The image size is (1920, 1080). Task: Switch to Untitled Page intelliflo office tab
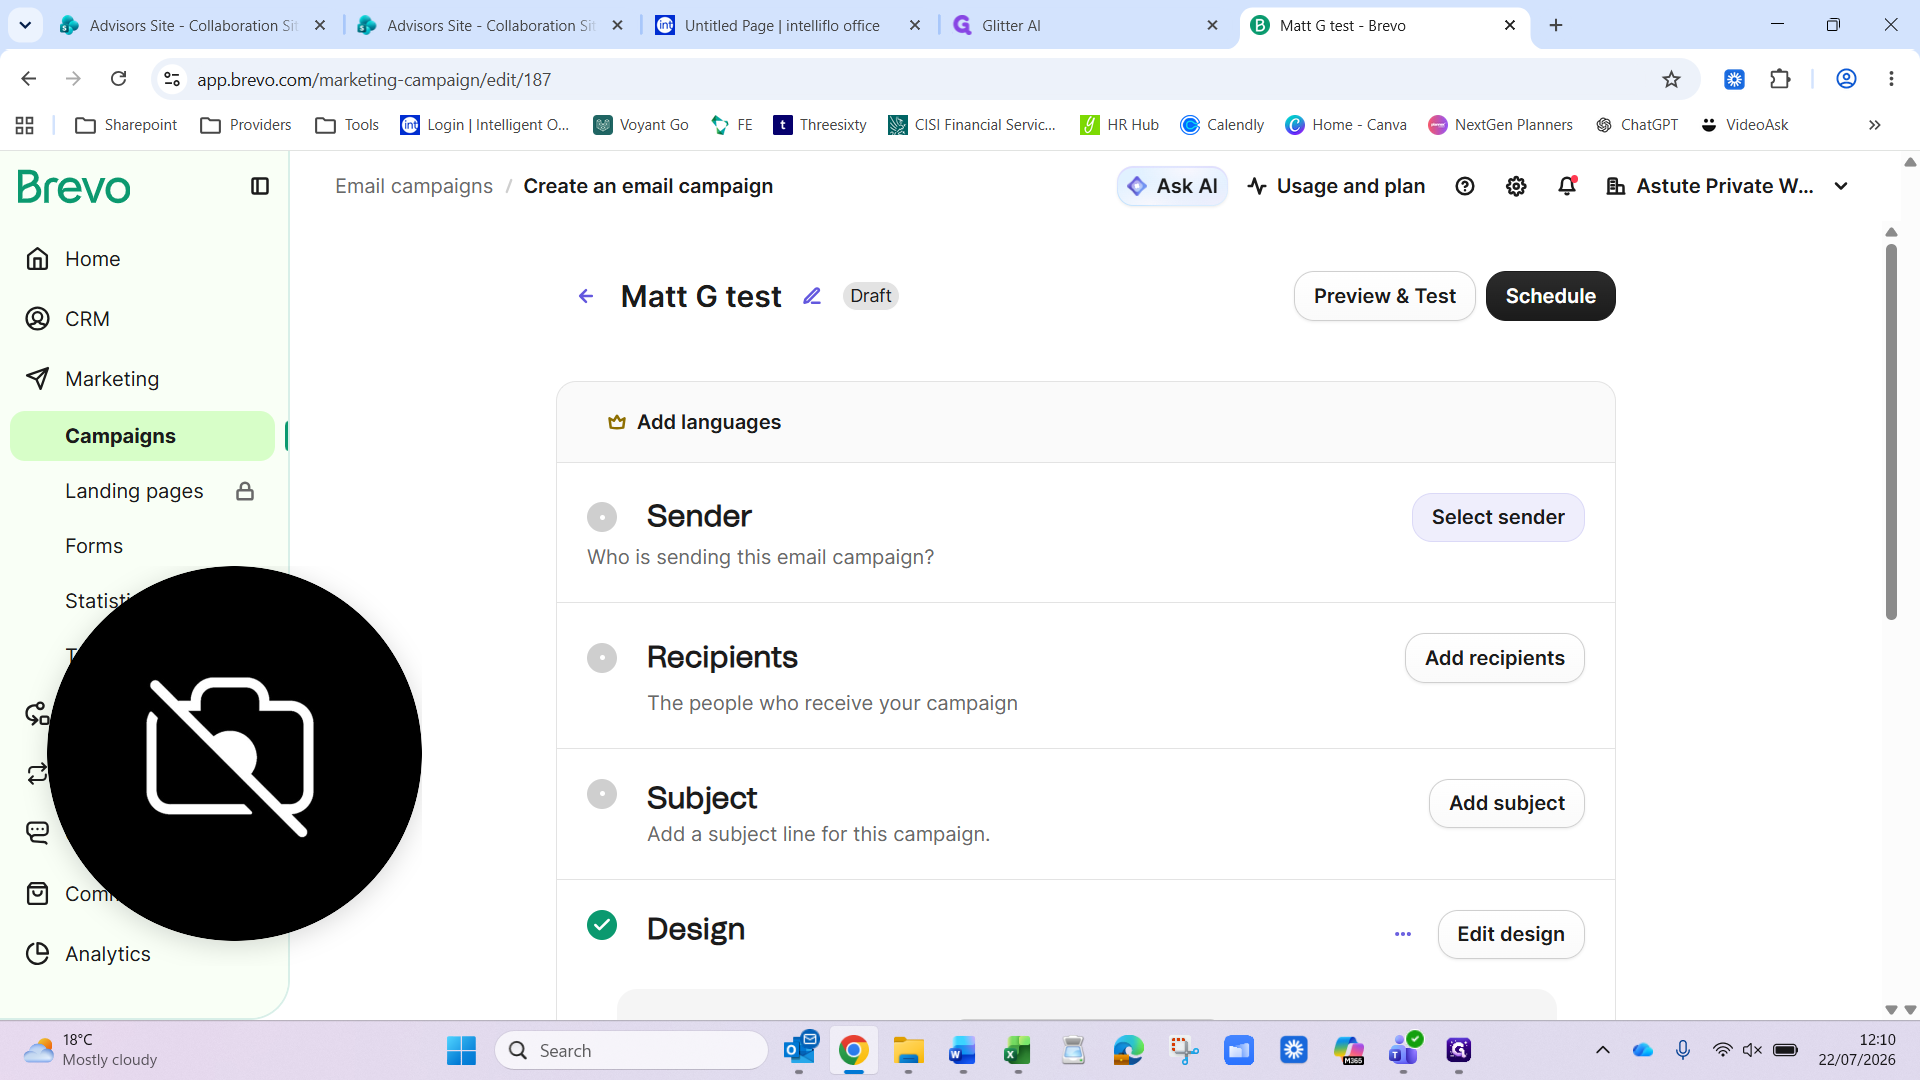789,25
